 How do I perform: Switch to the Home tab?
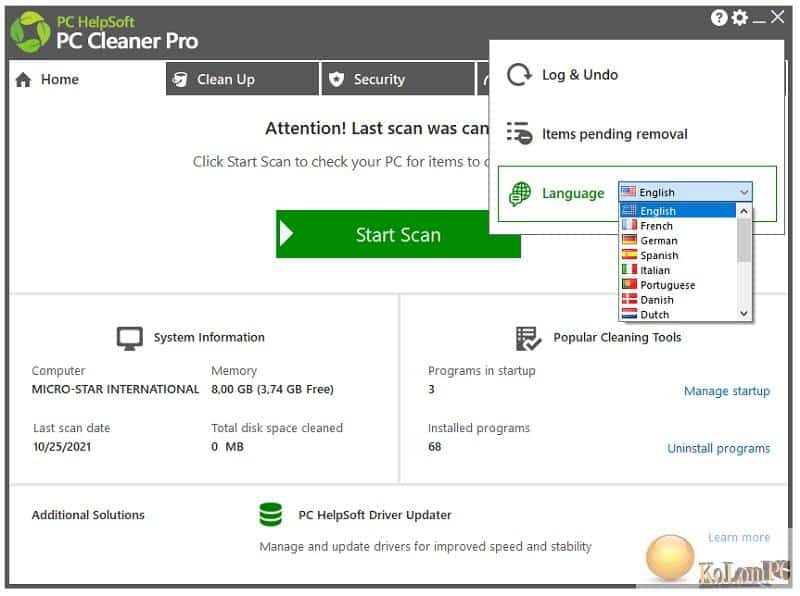click(x=87, y=80)
